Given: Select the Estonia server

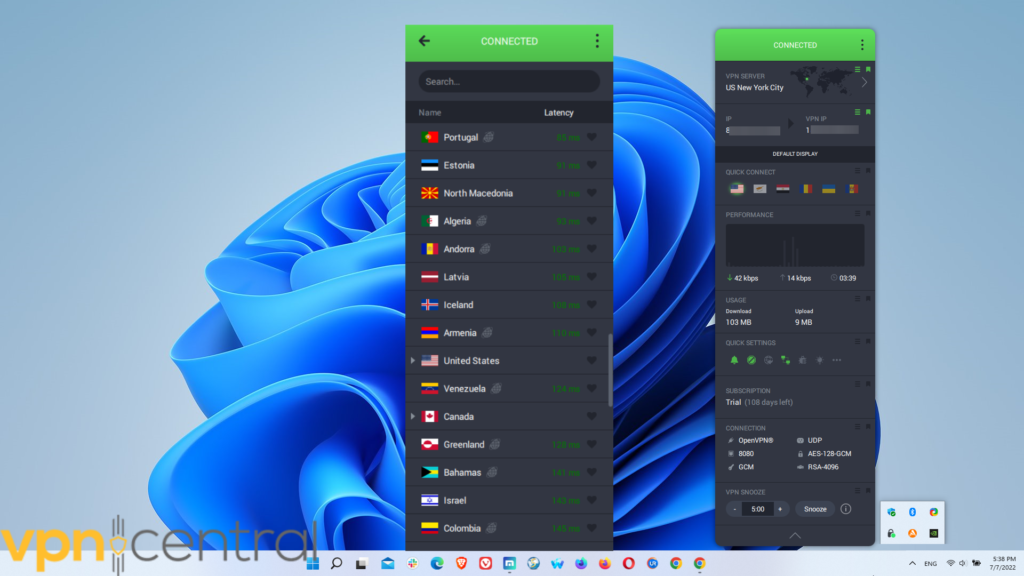Looking at the screenshot, I should 459,166.
